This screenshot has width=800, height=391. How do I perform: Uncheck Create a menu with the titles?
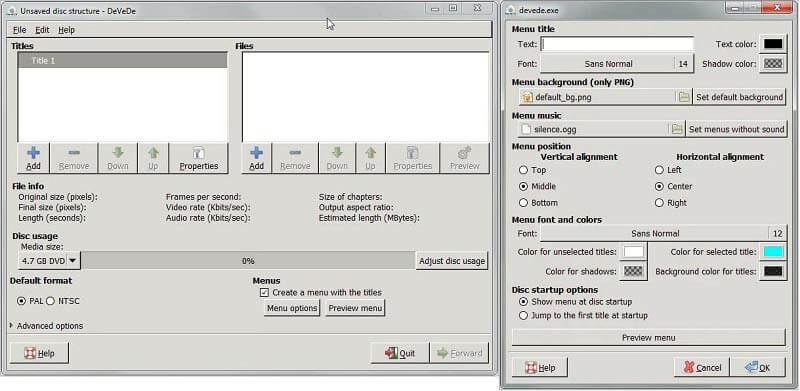point(264,292)
